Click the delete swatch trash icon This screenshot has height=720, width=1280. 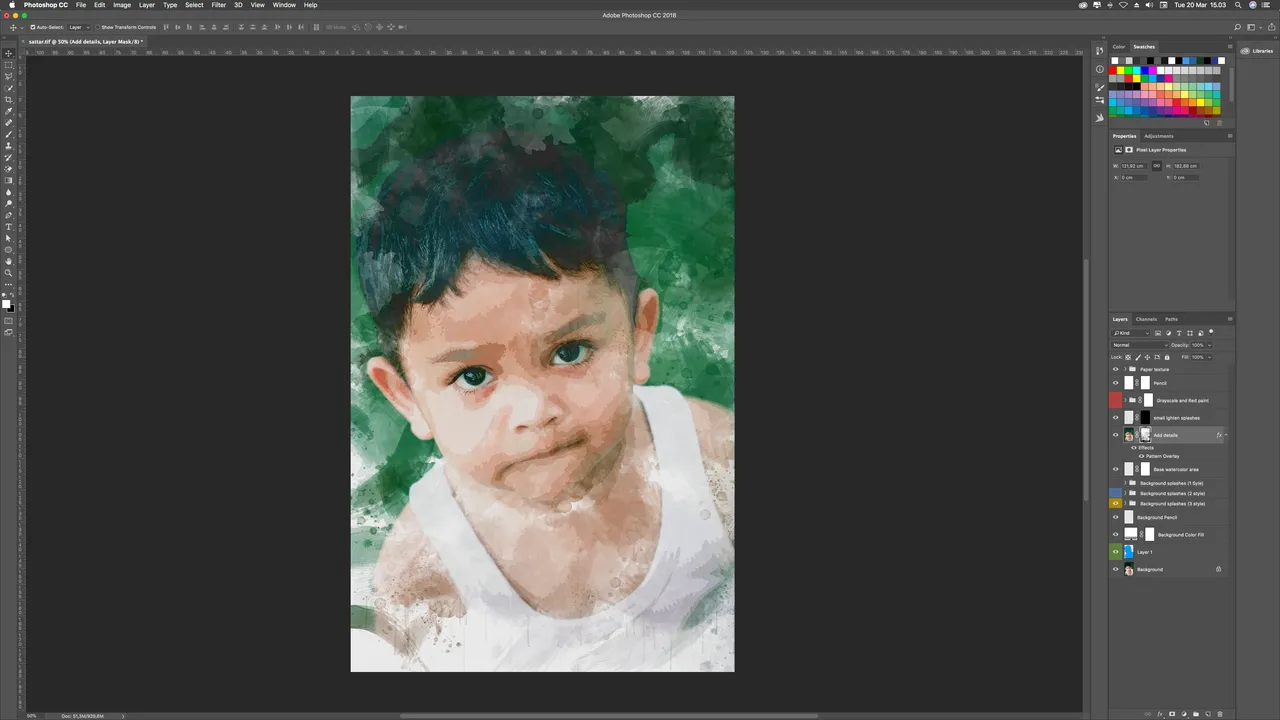point(1219,123)
